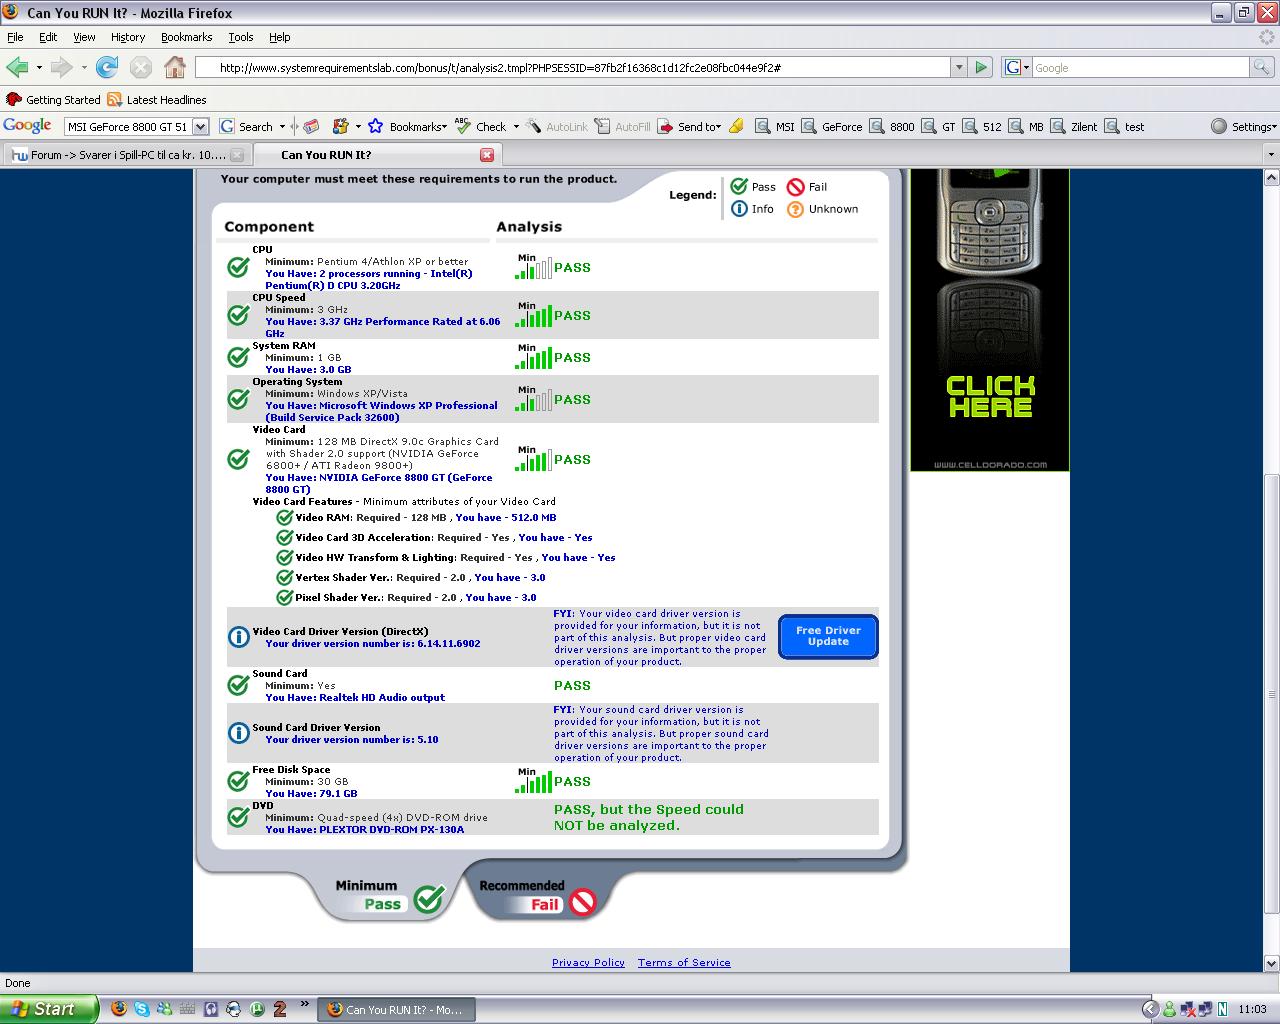Image resolution: width=1280 pixels, height=1024 pixels.
Task: Click the address bar URL field
Action: [573, 67]
